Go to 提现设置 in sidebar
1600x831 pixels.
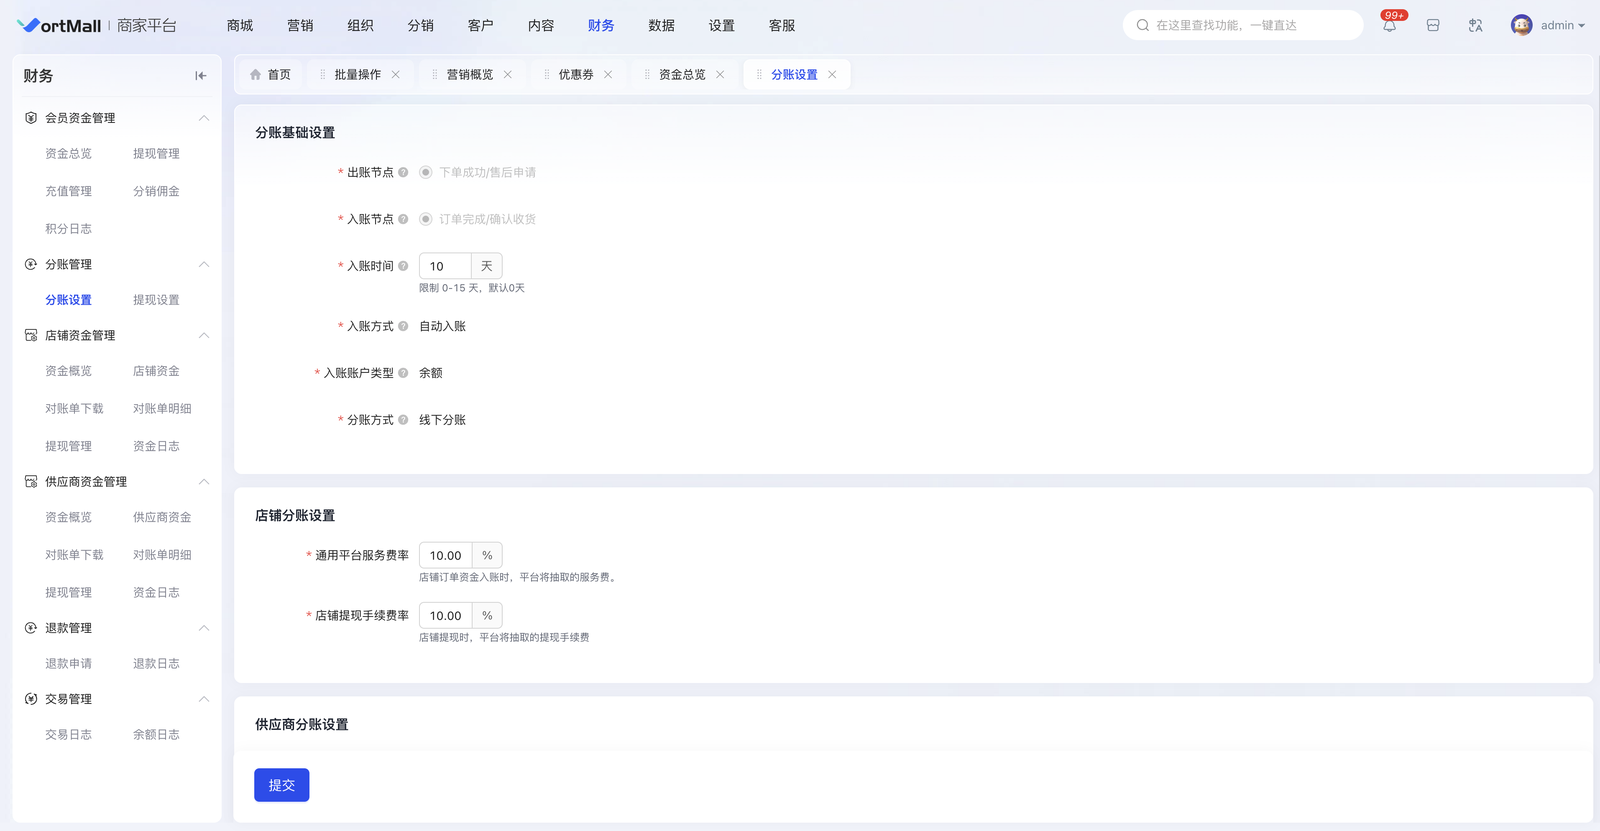pyautogui.click(x=156, y=300)
